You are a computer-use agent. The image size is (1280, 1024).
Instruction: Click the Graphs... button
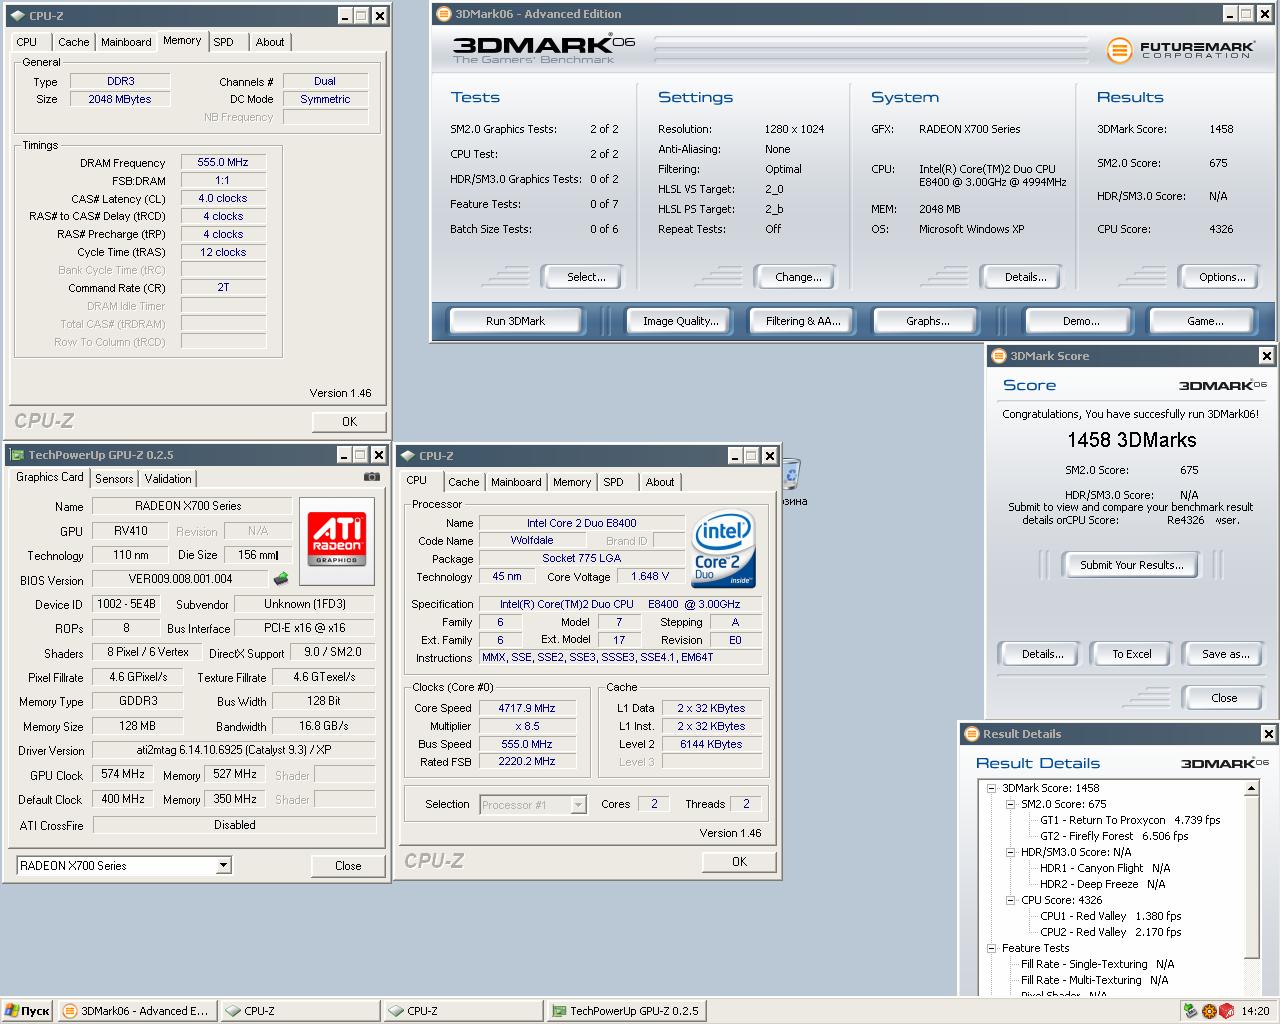tap(928, 321)
